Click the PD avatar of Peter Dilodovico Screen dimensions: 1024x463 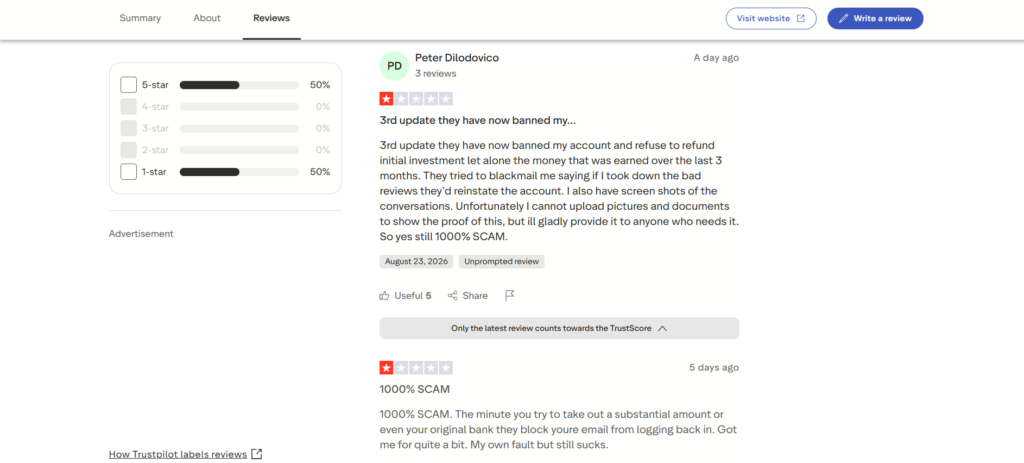point(394,65)
